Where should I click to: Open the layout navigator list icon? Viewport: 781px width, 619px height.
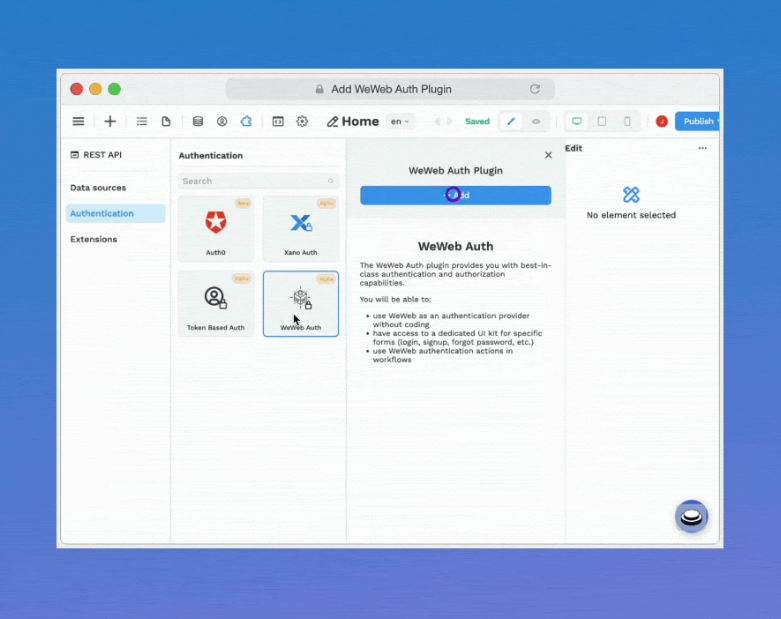(142, 121)
